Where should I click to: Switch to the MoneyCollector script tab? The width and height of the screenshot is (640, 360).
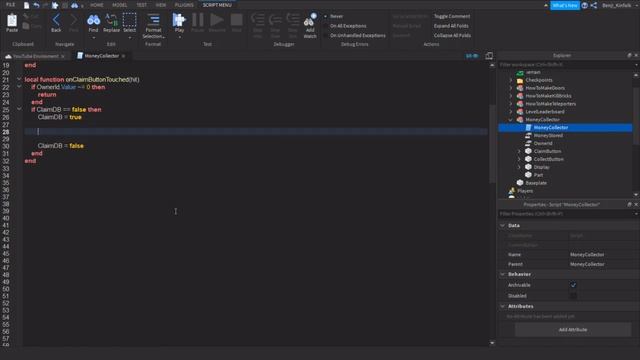[x=101, y=56]
